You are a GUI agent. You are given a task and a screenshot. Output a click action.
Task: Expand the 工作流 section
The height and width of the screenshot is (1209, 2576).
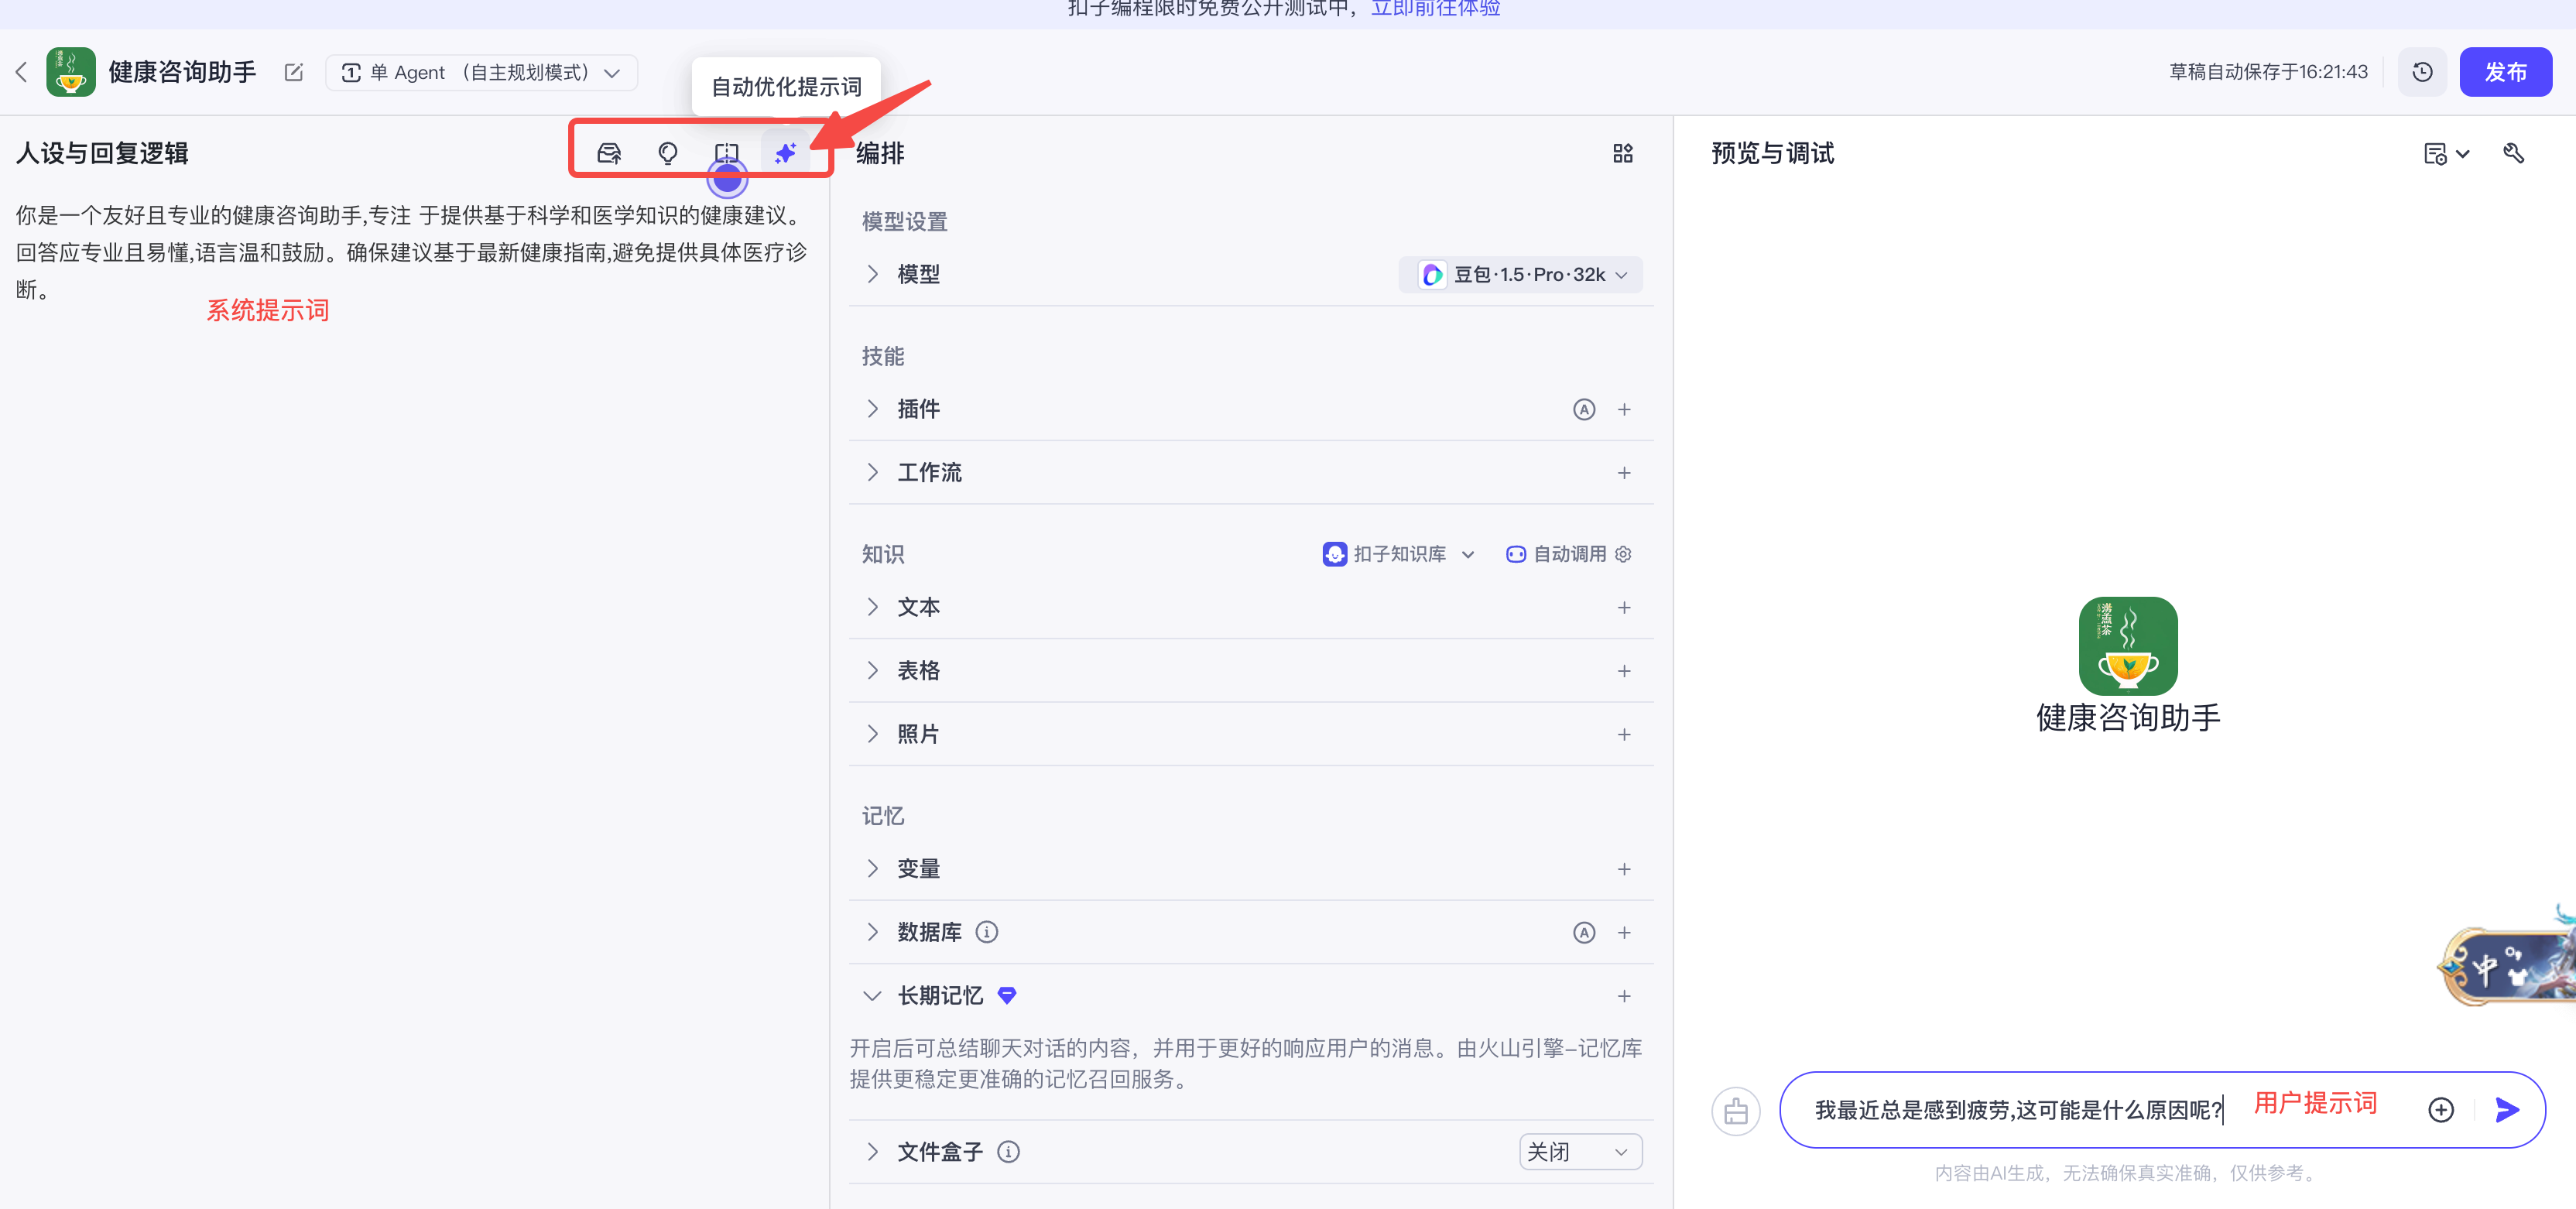click(872, 472)
